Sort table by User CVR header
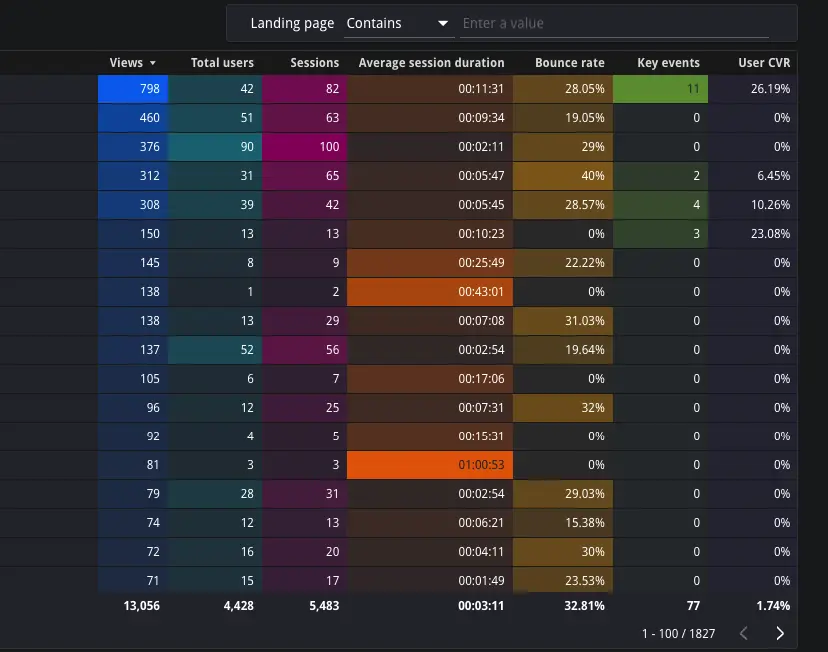This screenshot has width=828, height=652. click(764, 63)
